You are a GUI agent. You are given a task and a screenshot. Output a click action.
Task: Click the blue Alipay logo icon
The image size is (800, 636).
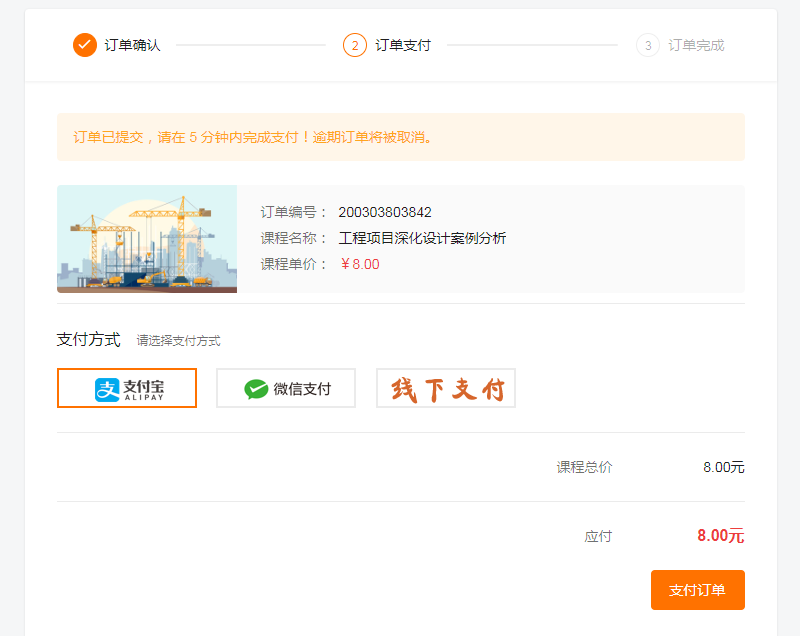click(x=107, y=389)
